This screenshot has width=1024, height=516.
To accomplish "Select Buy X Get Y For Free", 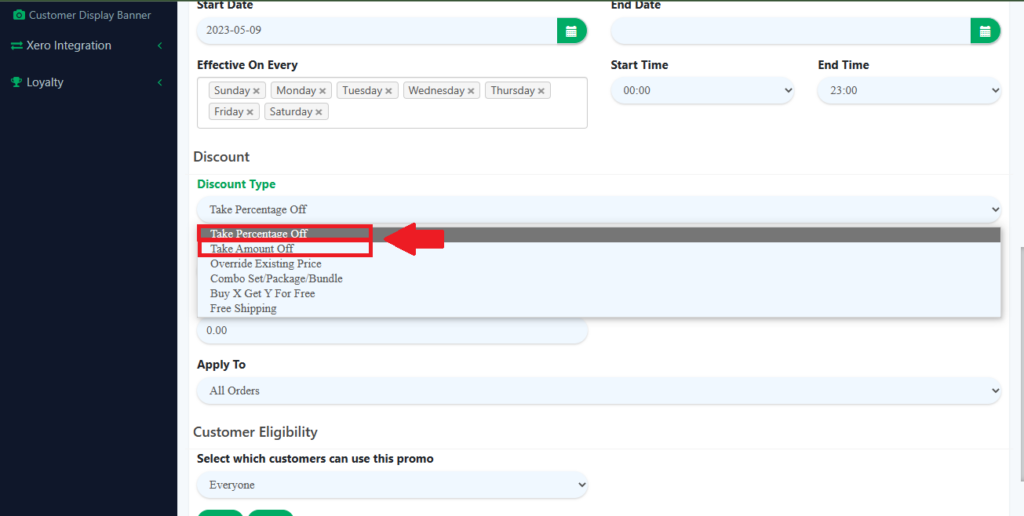I will pyautogui.click(x=262, y=294).
